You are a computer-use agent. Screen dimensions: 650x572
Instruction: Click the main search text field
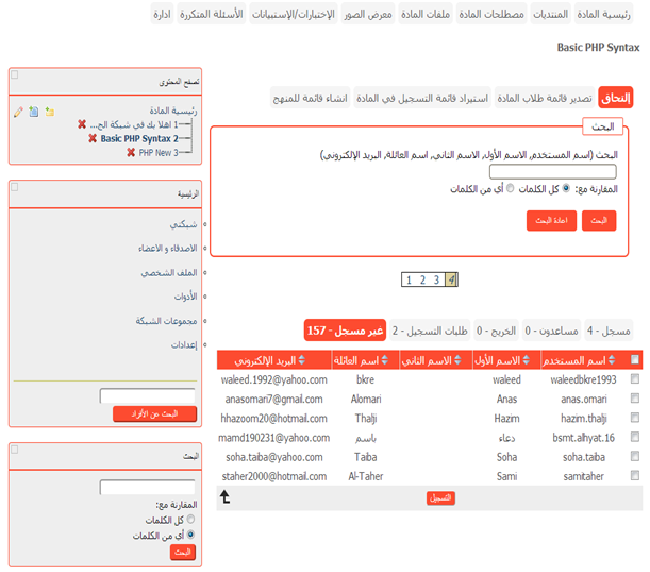pyautogui.click(x=553, y=172)
